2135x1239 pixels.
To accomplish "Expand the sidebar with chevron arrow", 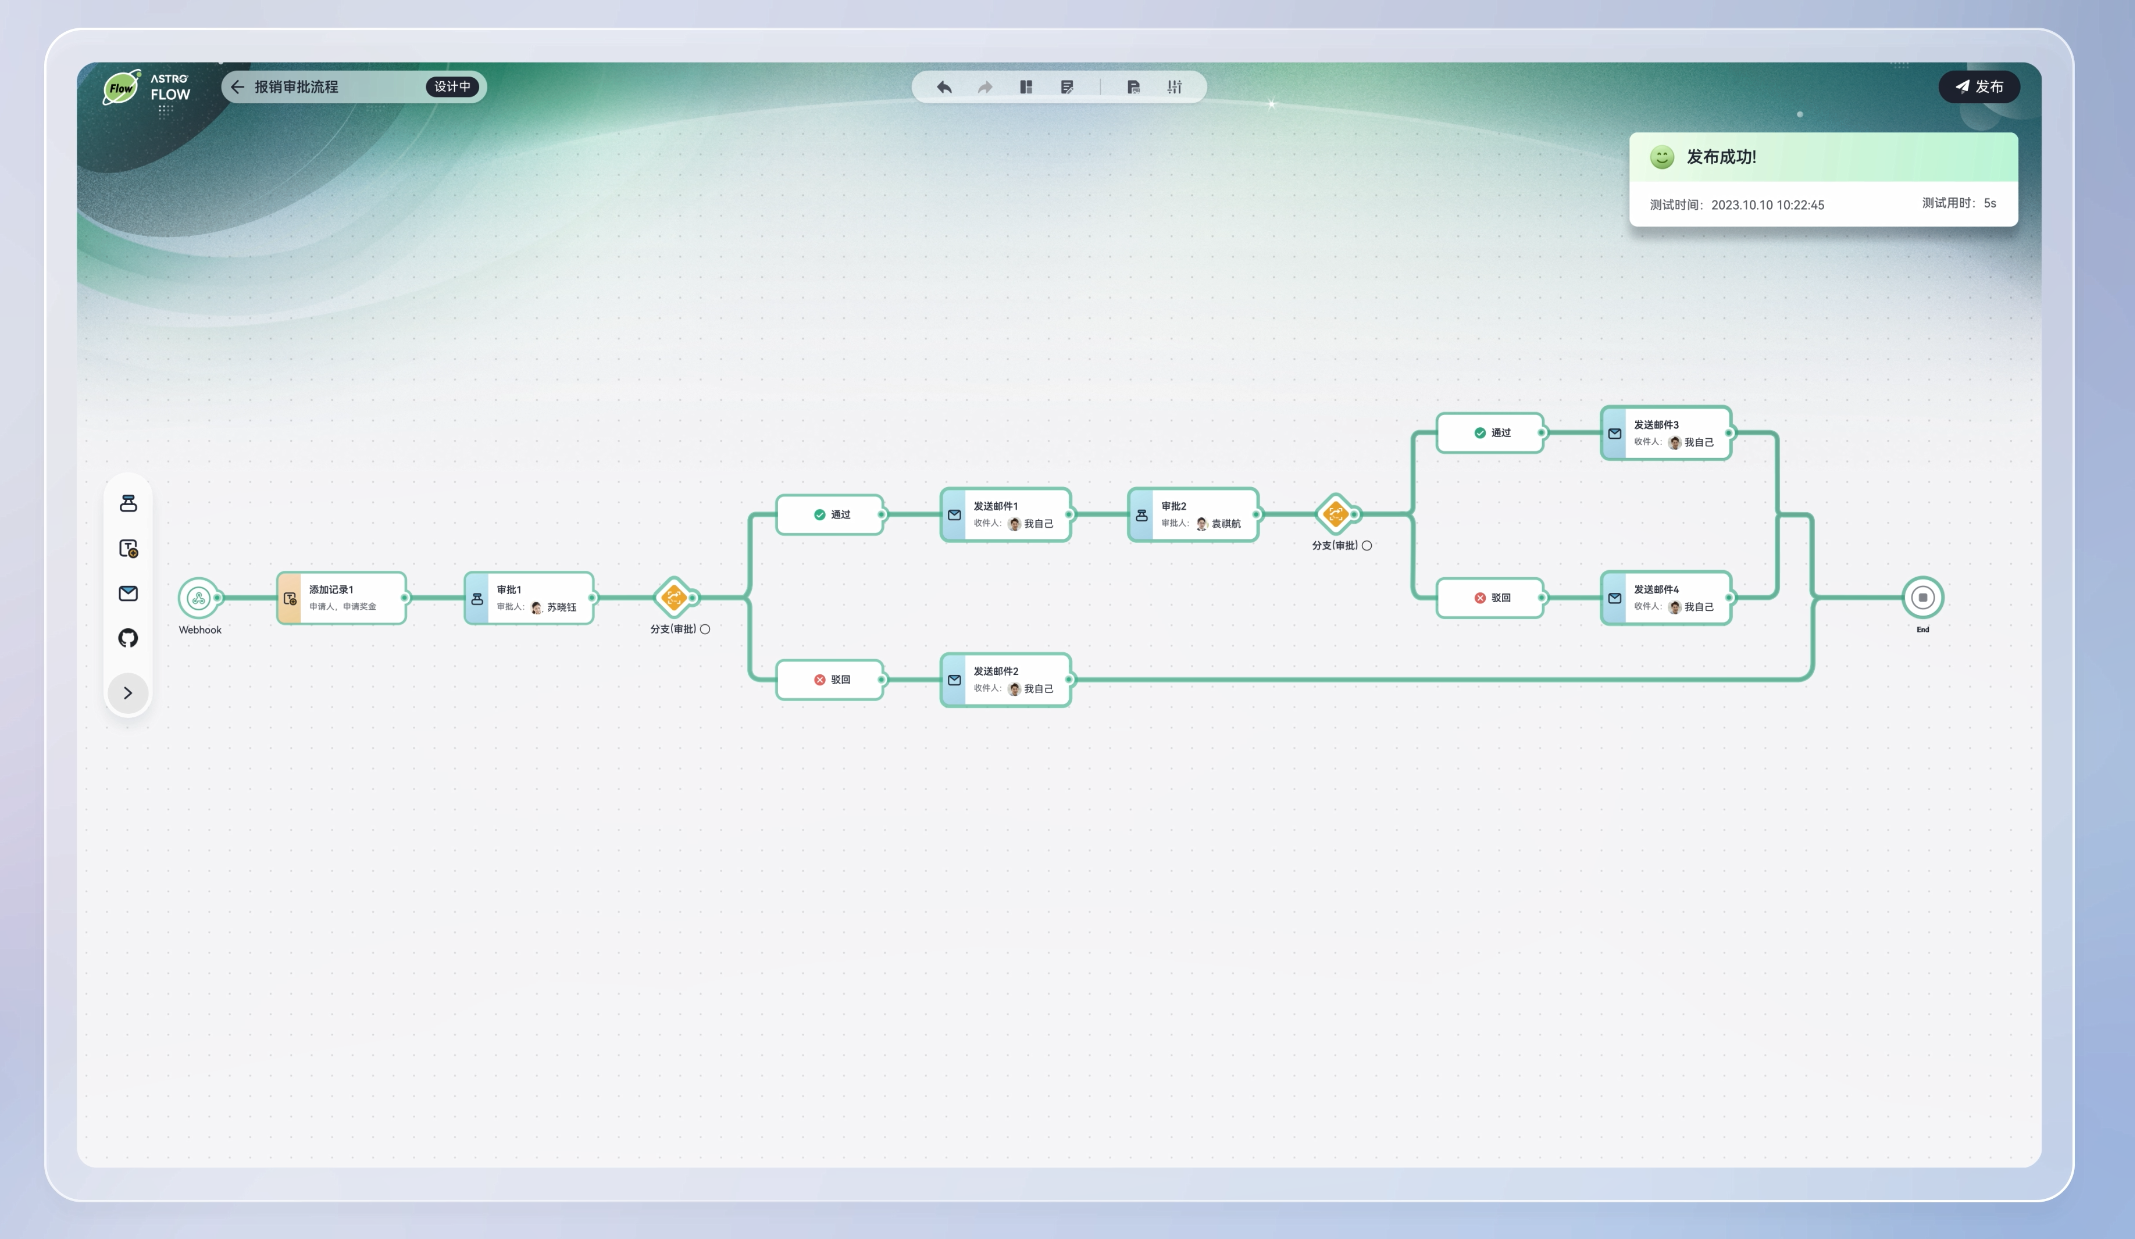I will point(128,693).
